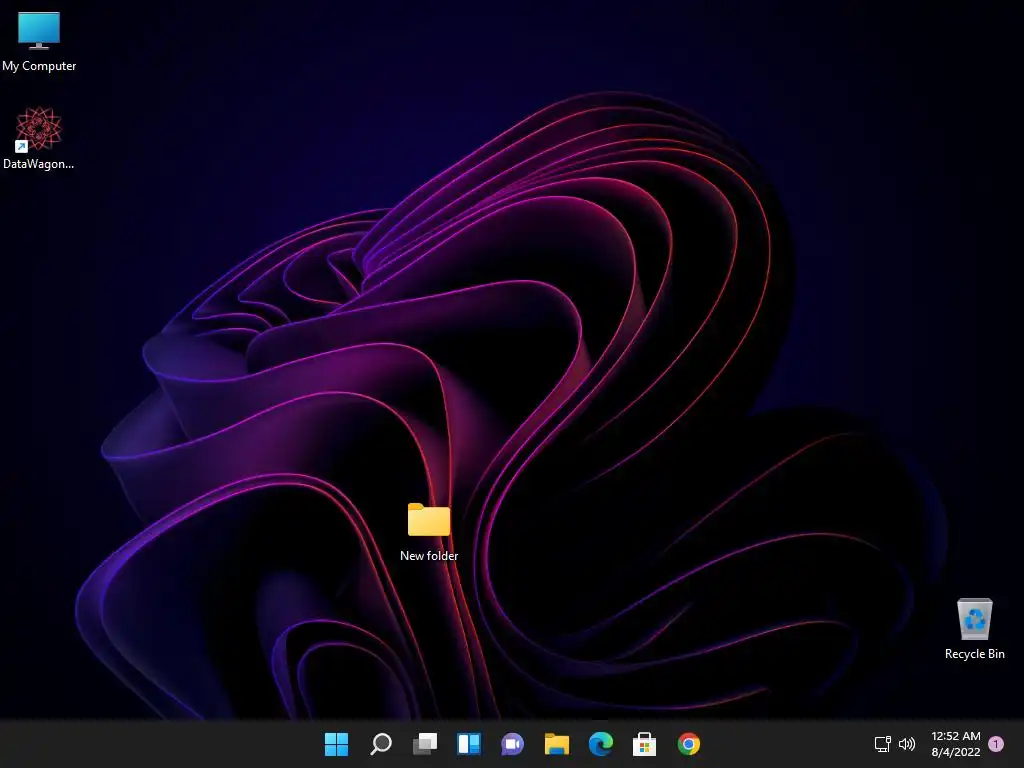
Task: Open the Windows Start menu
Action: 336,744
